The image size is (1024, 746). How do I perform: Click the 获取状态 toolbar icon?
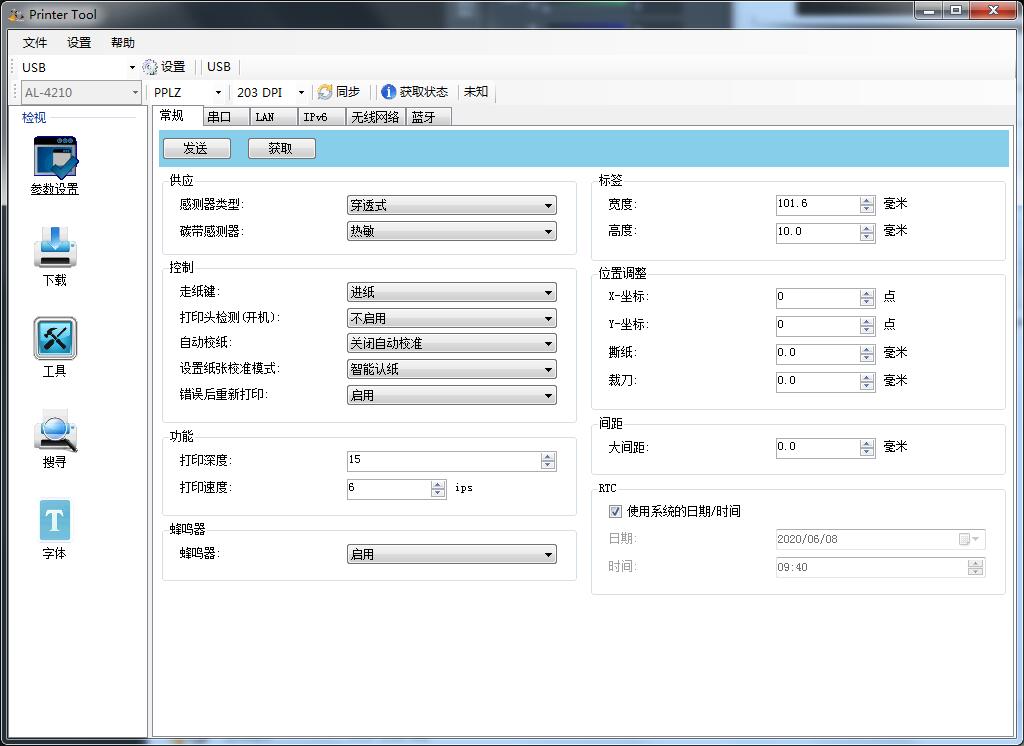coord(414,91)
